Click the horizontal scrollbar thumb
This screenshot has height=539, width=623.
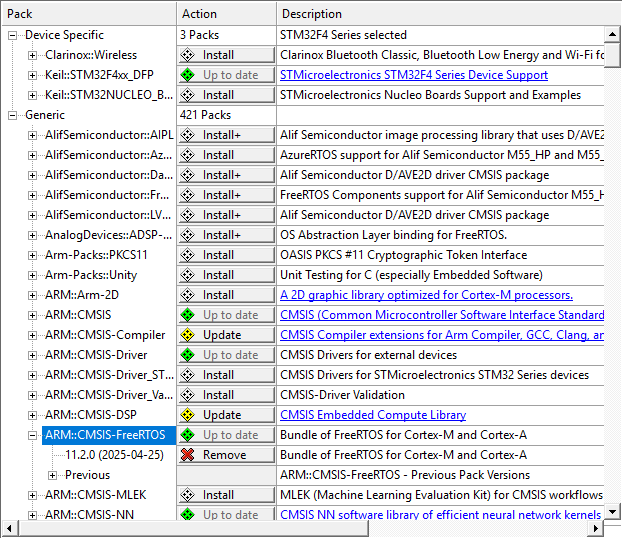tap(193, 528)
